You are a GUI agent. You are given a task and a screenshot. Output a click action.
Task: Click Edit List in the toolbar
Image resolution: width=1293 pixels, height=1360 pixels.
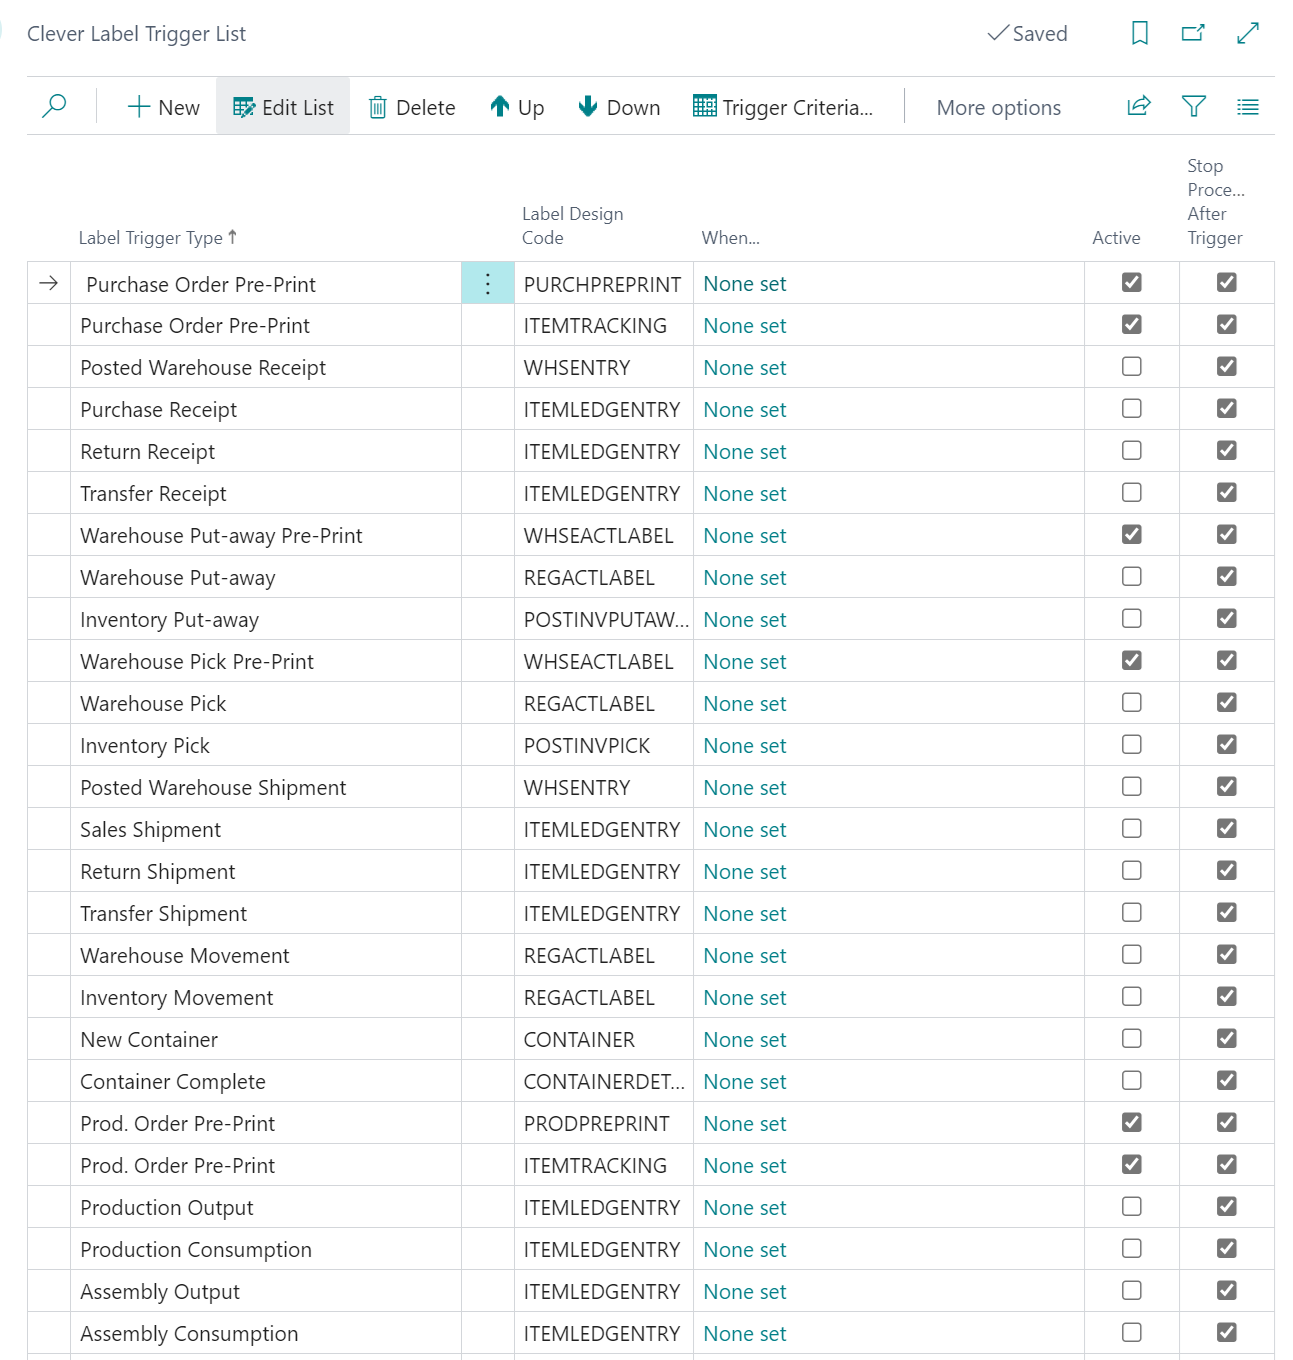pyautogui.click(x=283, y=107)
